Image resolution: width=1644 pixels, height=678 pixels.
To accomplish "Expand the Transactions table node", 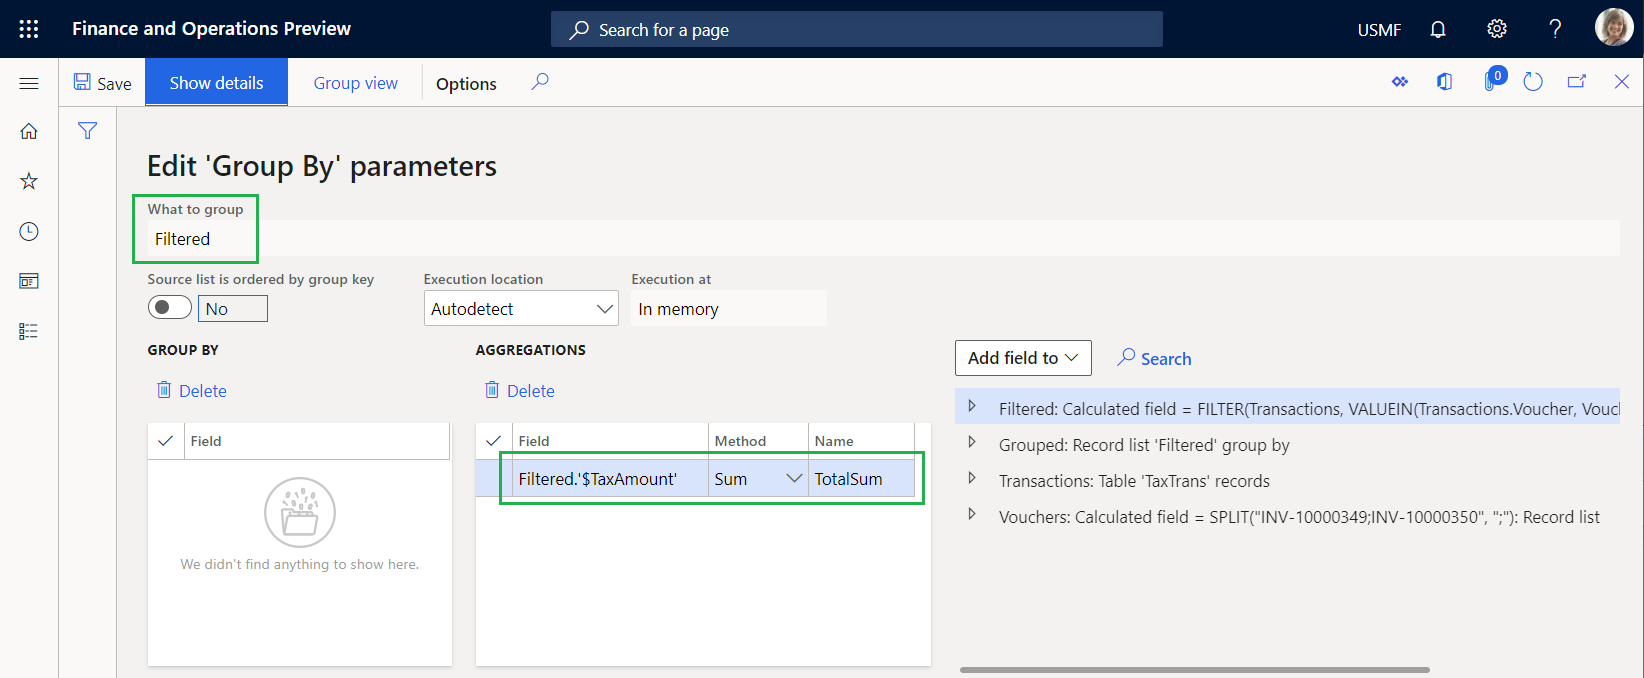I will [x=971, y=478].
